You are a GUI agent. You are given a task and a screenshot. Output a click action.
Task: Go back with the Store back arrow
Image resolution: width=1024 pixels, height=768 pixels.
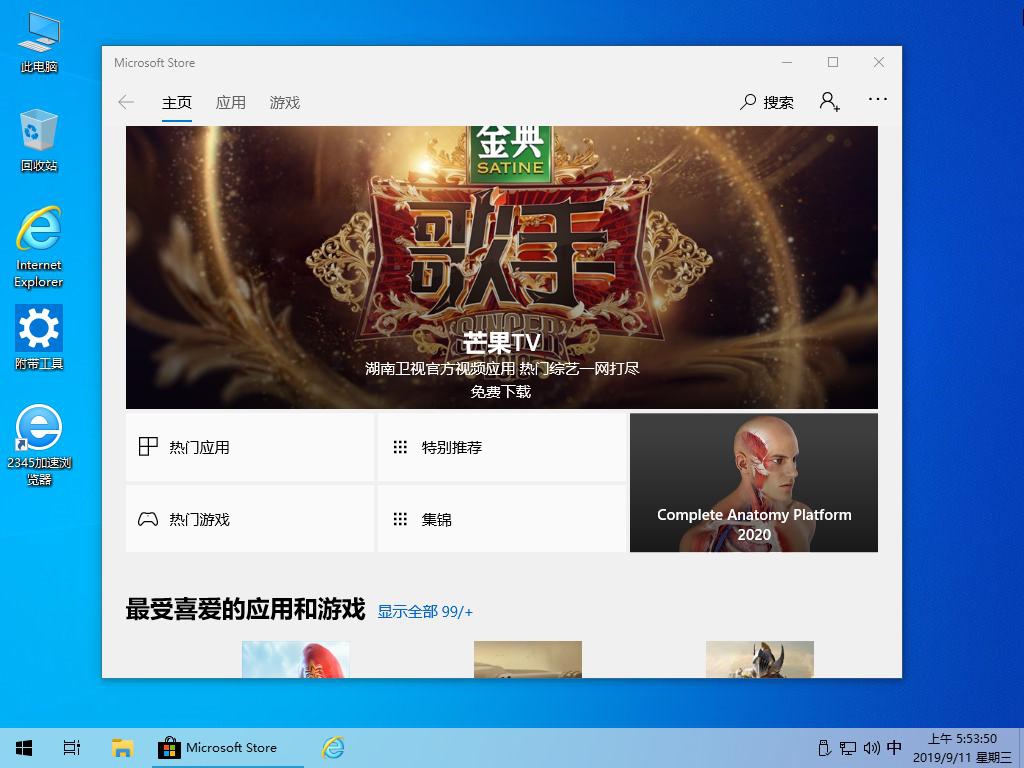pyautogui.click(x=126, y=102)
